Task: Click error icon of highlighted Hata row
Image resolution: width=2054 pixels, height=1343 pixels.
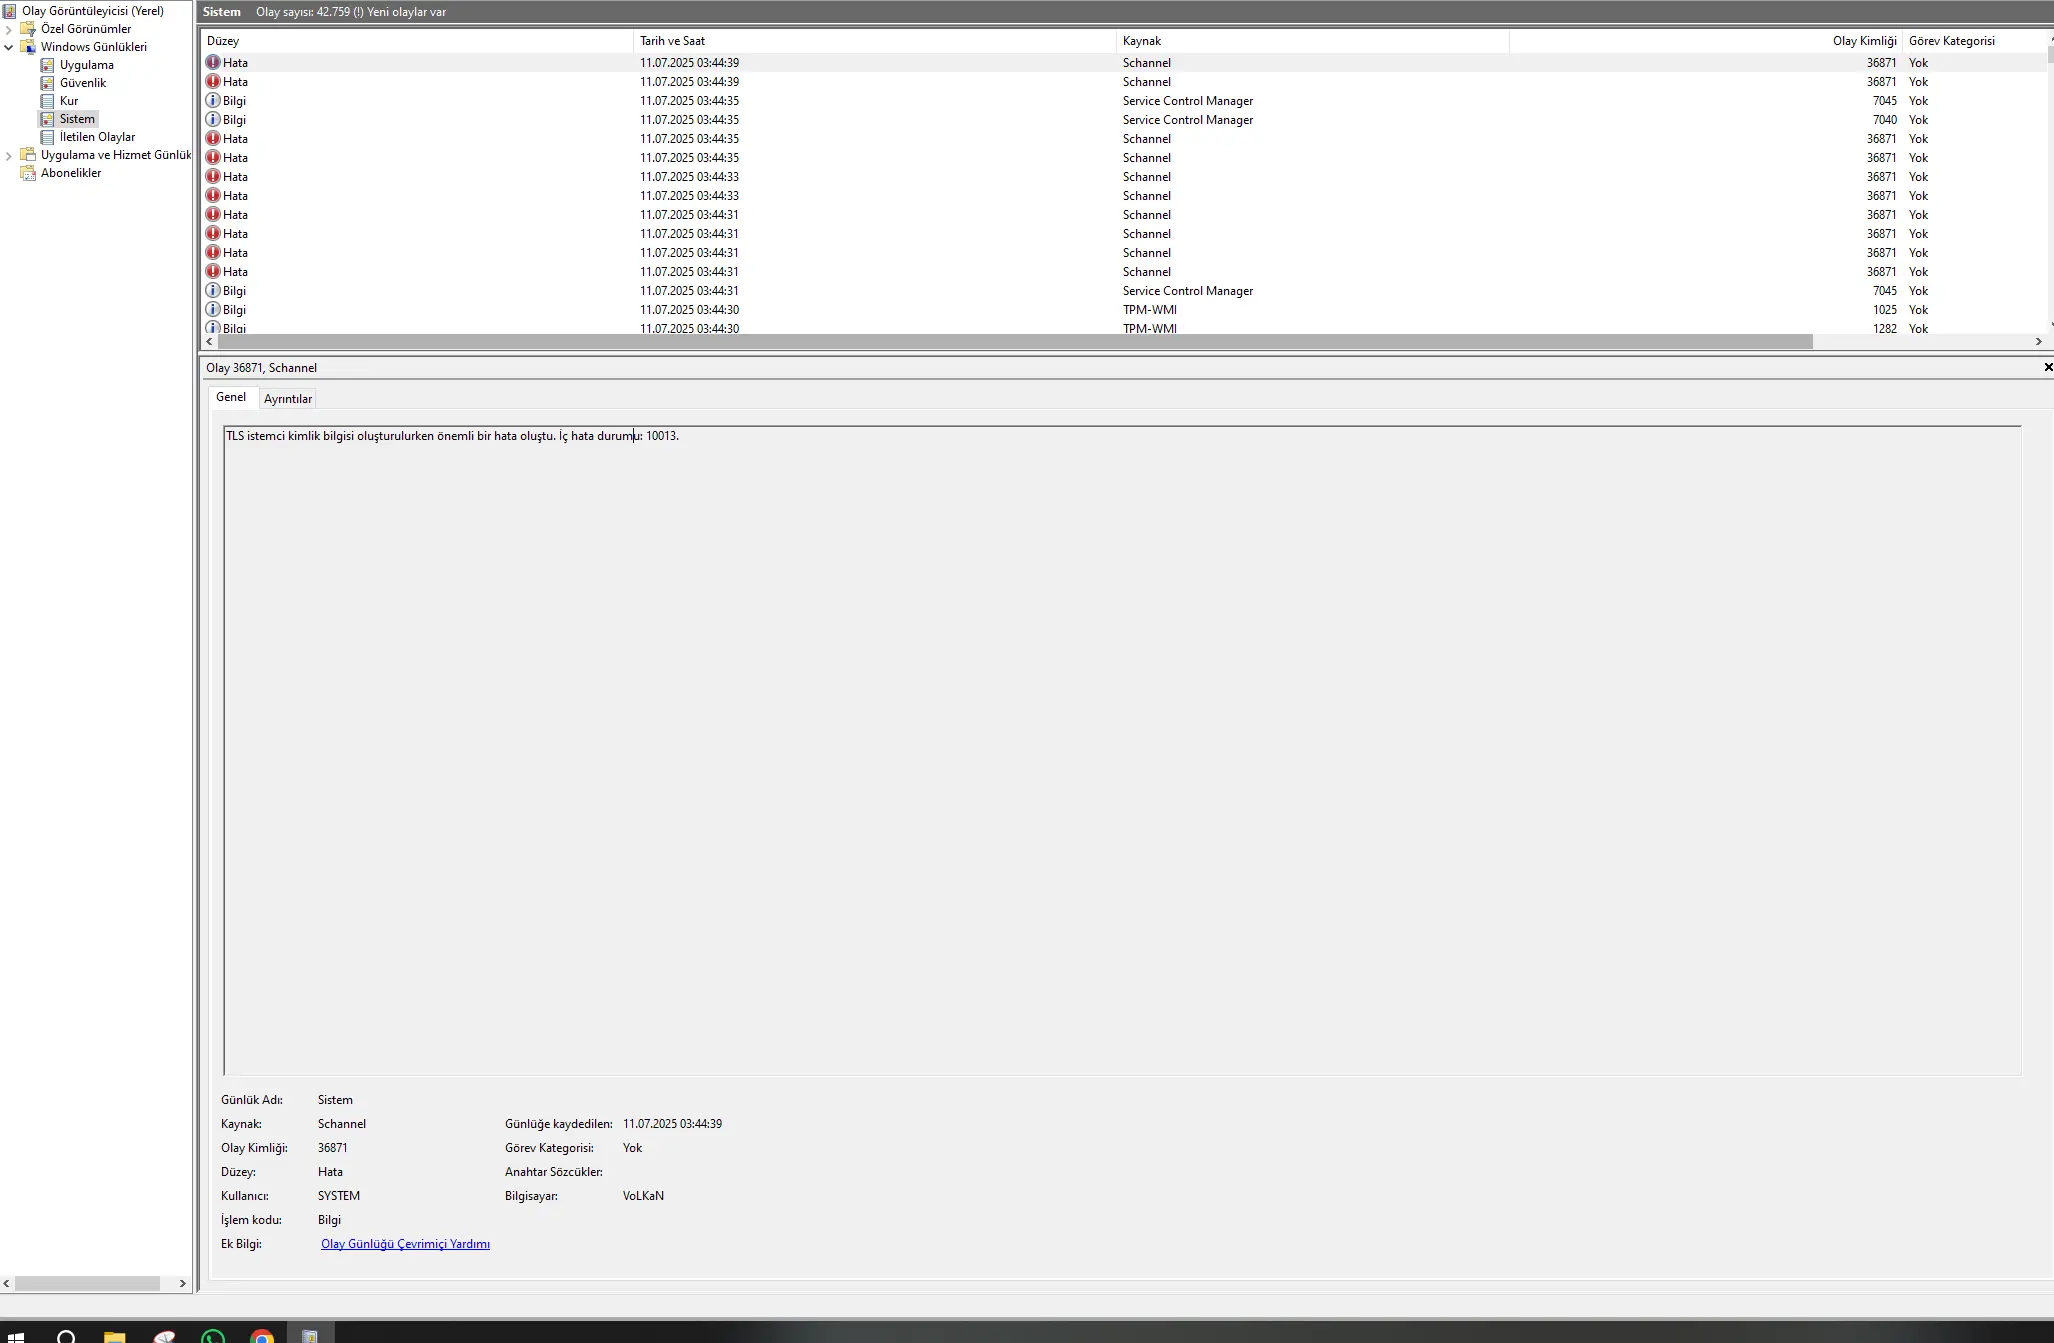Action: coord(212,63)
